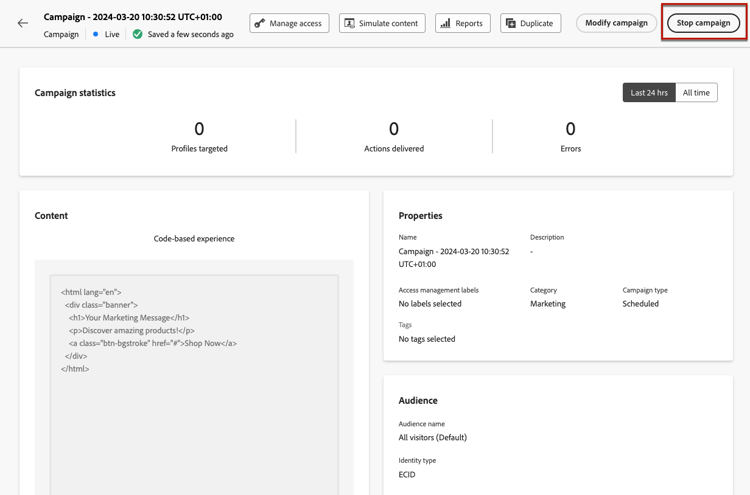Click the All visitors (Default) audience name
This screenshot has height=495, width=750.
(x=433, y=438)
